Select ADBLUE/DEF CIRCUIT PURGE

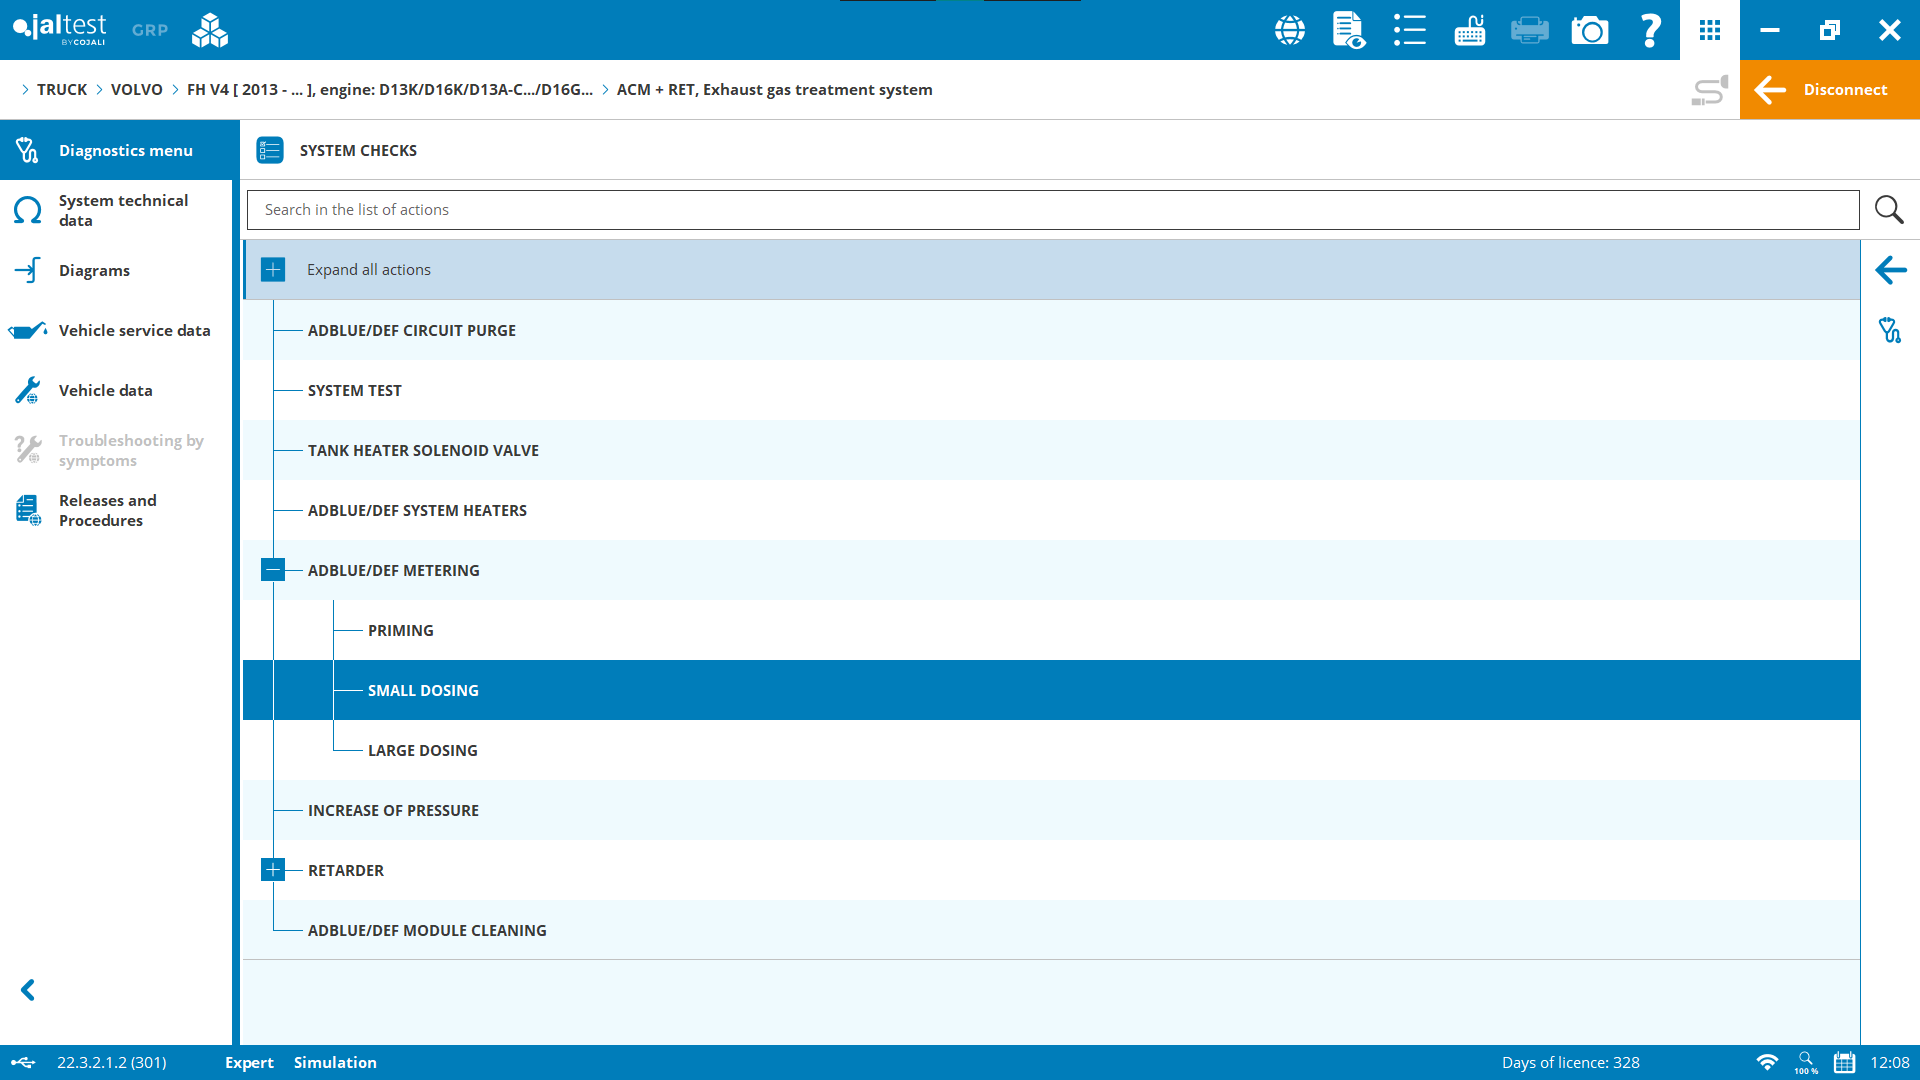click(x=1051, y=330)
